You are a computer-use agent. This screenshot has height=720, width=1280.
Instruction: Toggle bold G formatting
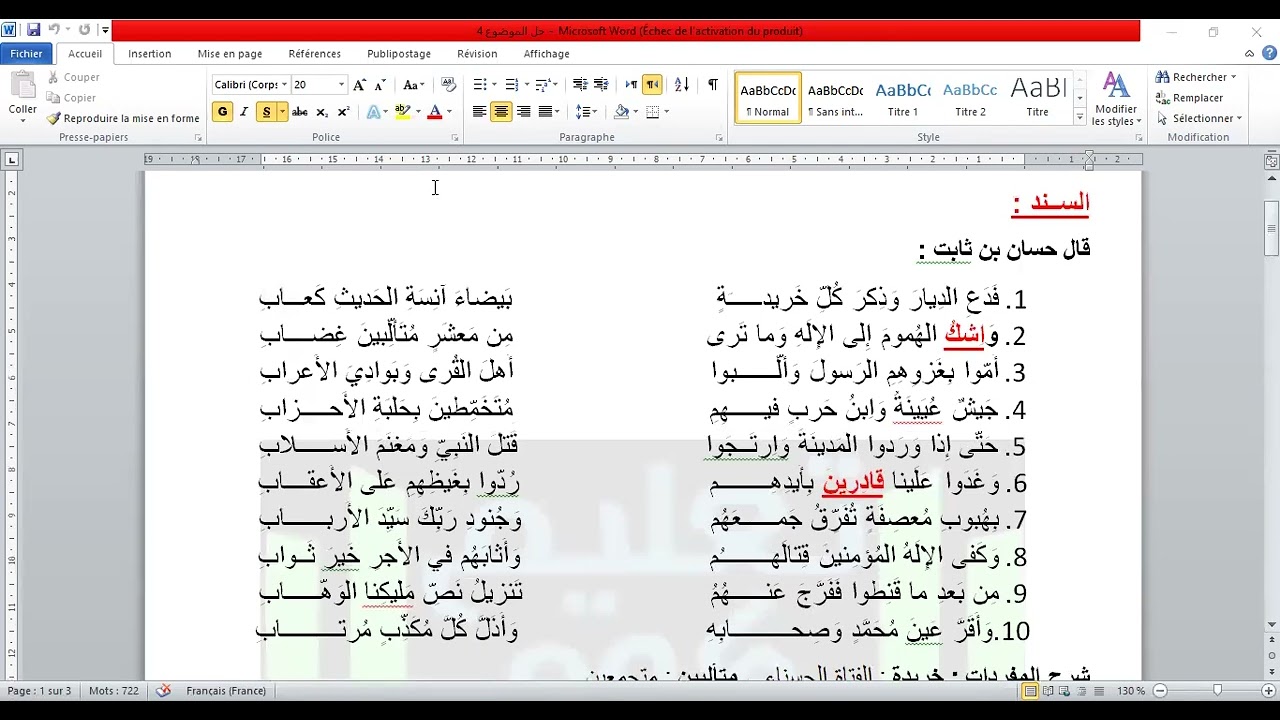tap(222, 112)
